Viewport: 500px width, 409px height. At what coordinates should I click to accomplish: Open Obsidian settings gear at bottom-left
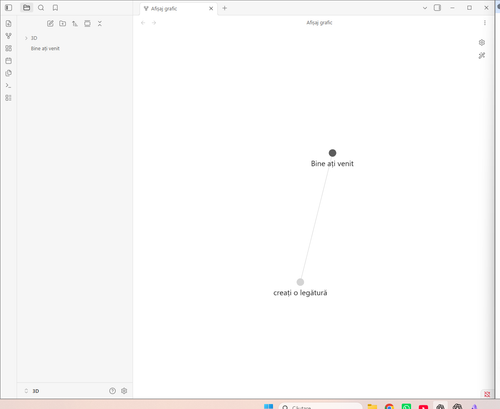pos(124,391)
